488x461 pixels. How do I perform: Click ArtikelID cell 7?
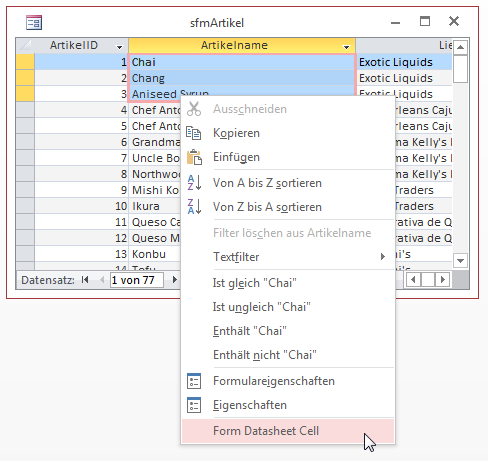click(x=81, y=158)
